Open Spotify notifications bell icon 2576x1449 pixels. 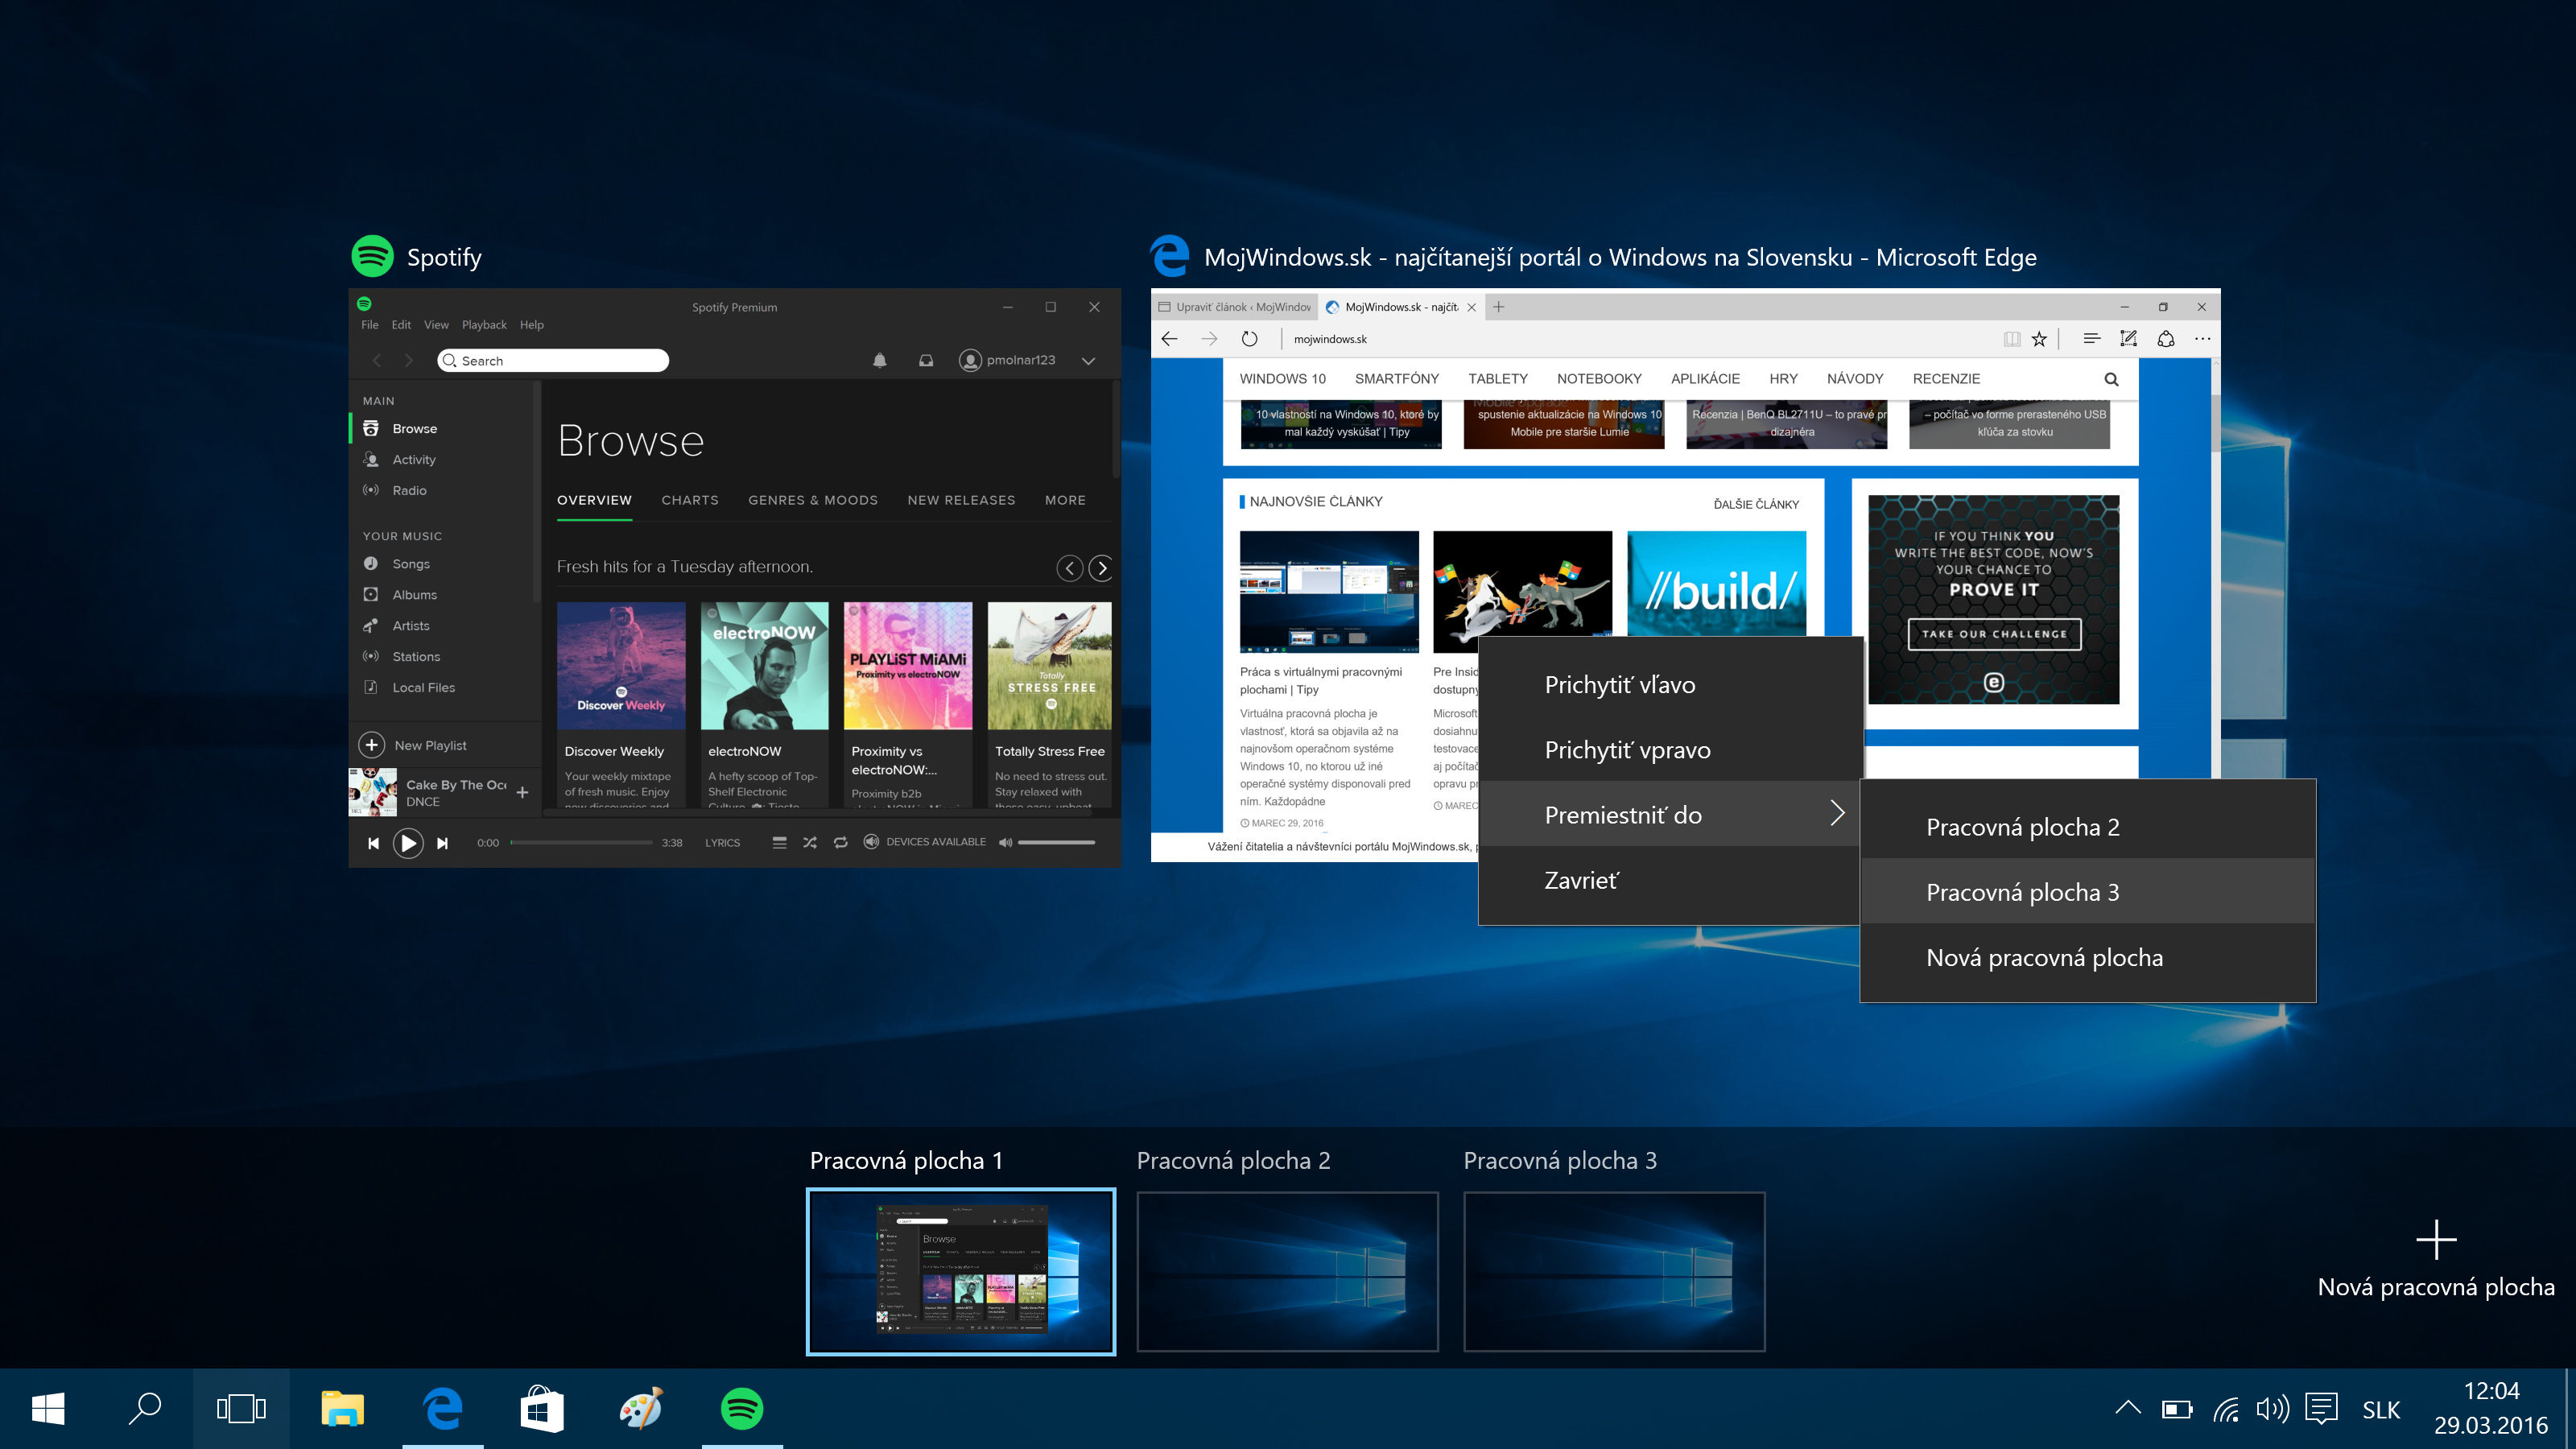(880, 360)
